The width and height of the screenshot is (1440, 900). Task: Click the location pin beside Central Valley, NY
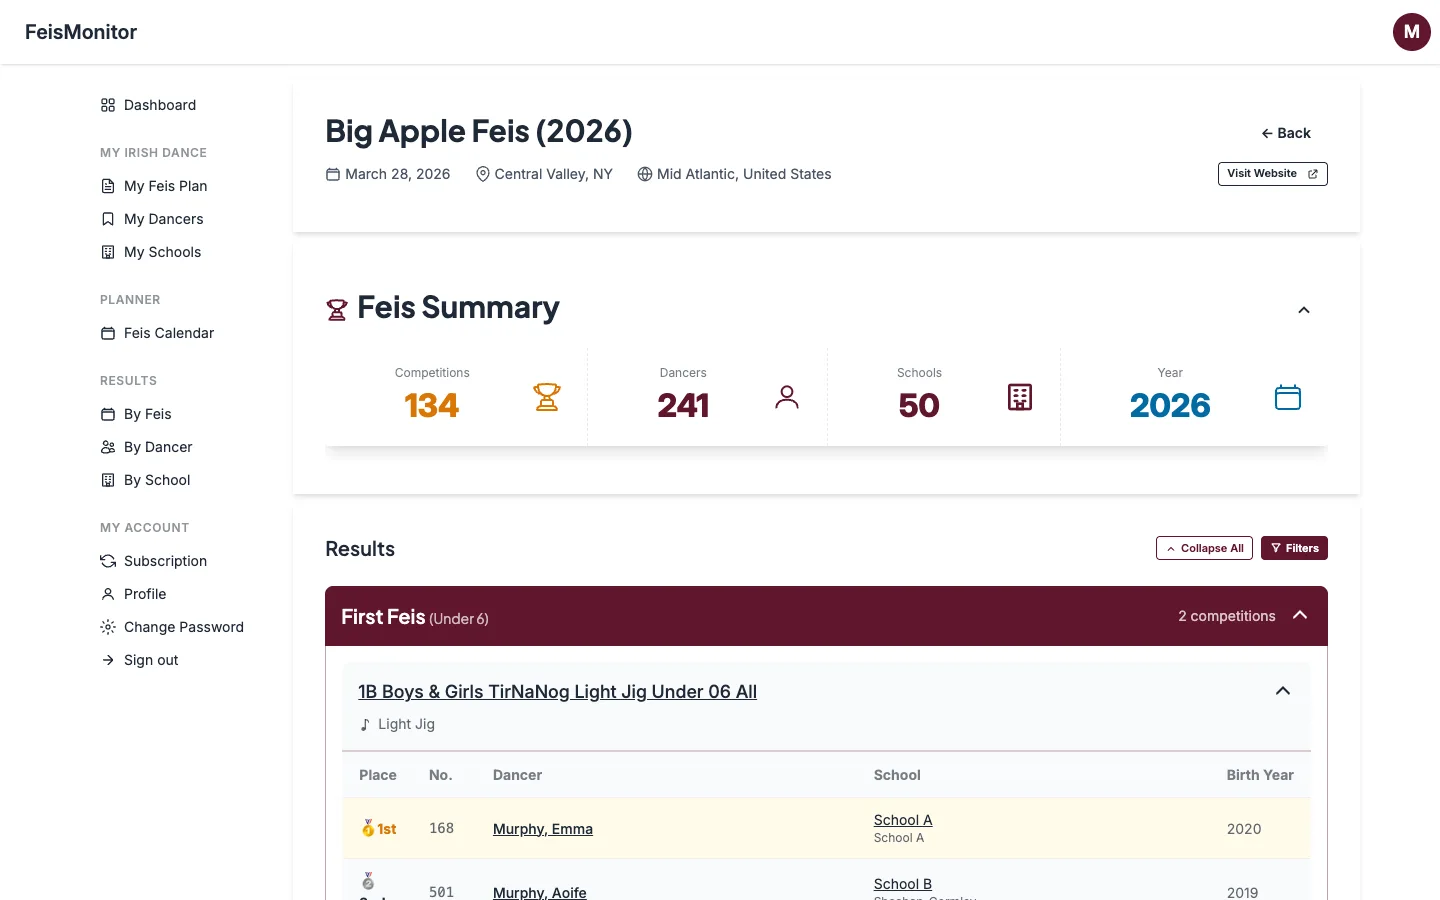pos(483,174)
